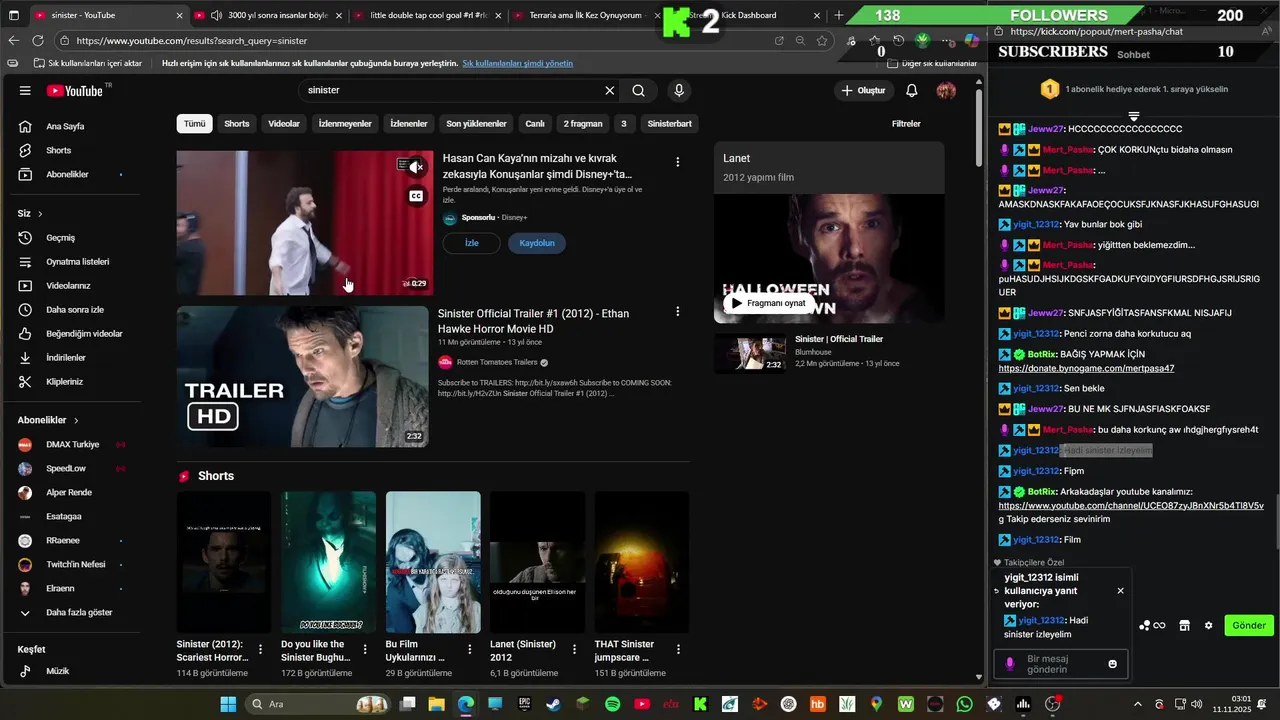Select the Canlı filter chip
This screenshot has width=1280, height=720.
coord(535,124)
